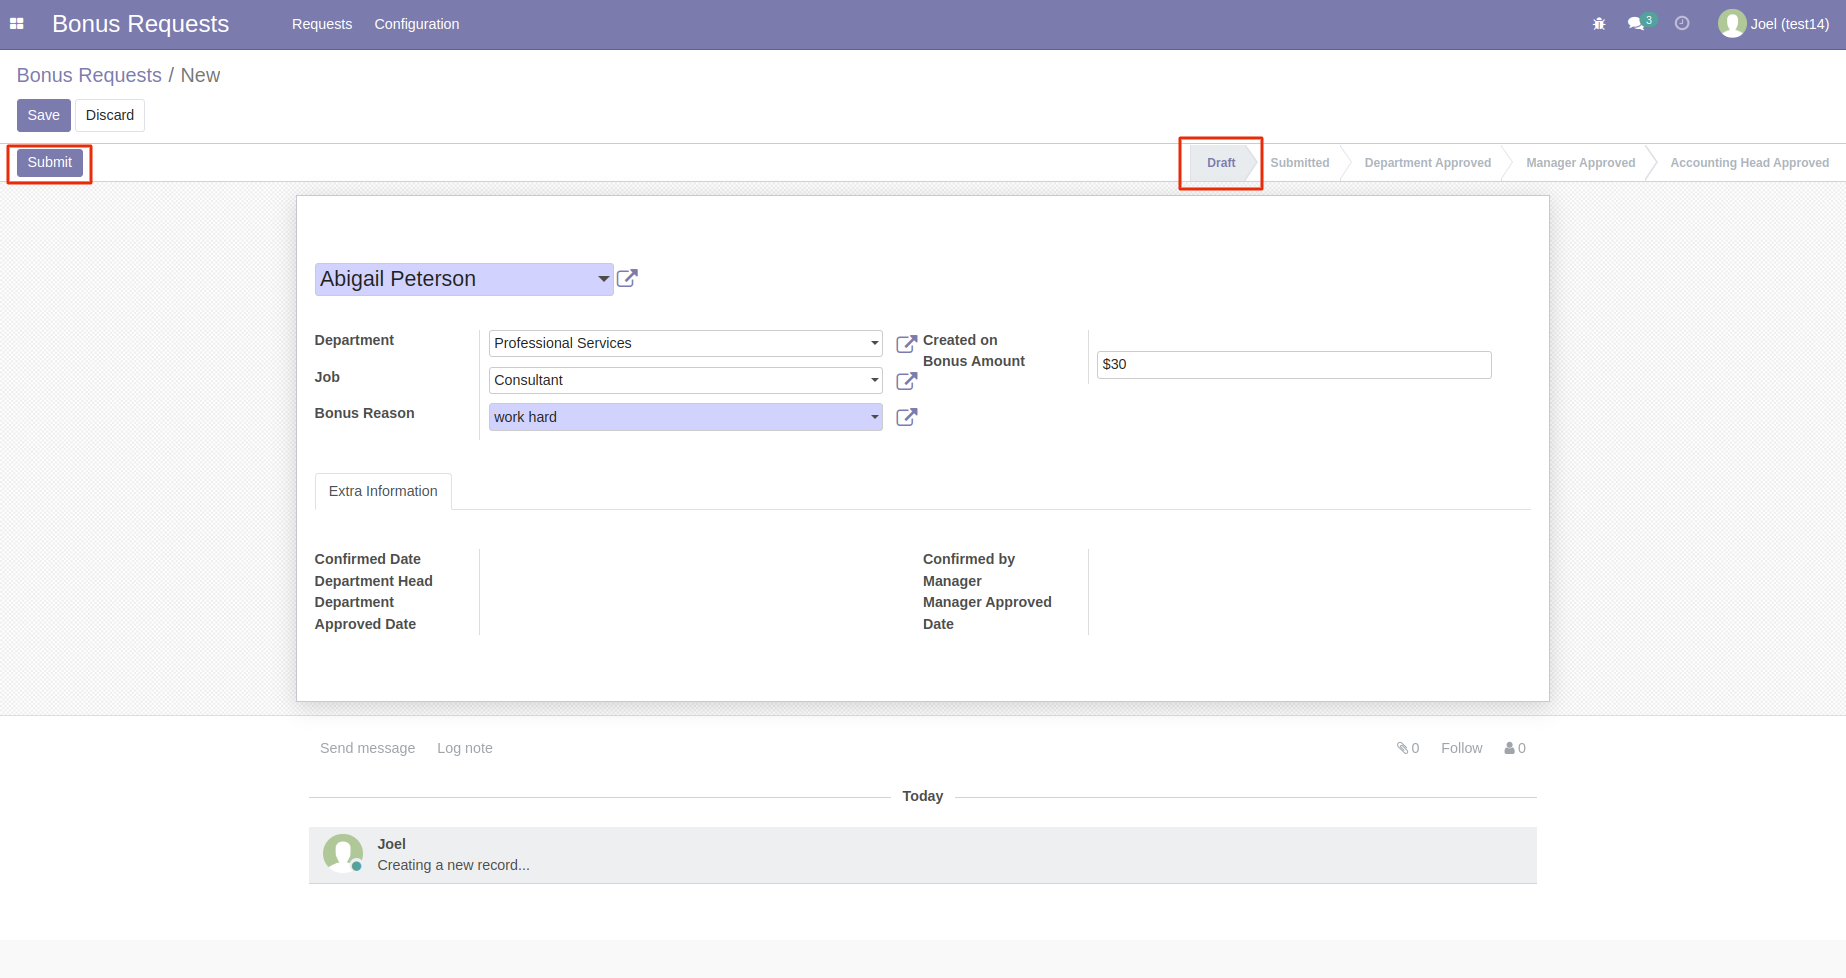Expand the work hard bonus reason dropdown
This screenshot has height=978, width=1846.
point(874,417)
